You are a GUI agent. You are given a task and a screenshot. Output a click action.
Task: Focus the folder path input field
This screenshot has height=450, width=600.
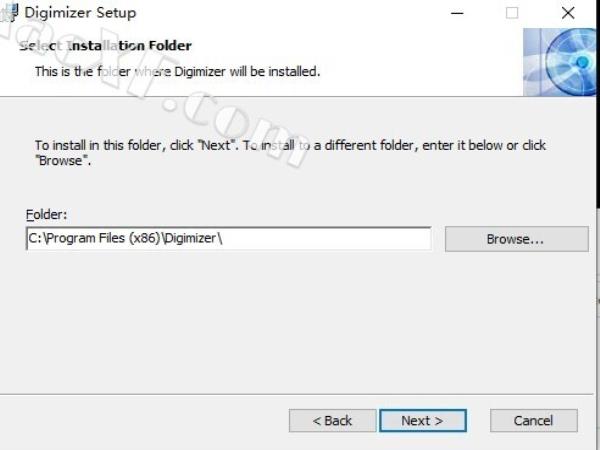tap(229, 238)
